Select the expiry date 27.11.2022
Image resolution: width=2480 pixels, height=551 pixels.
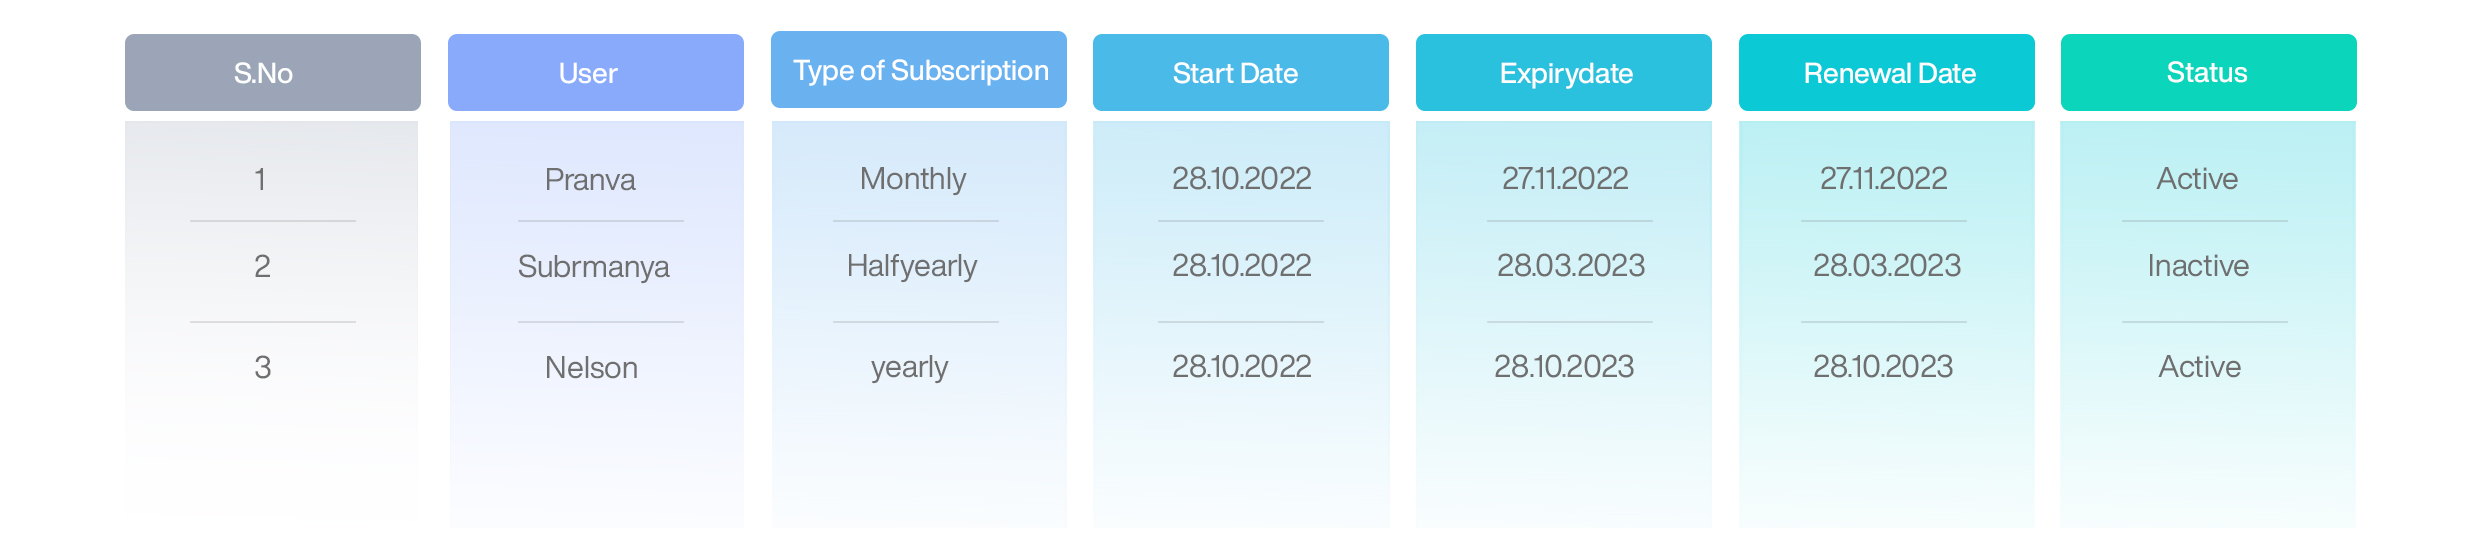1565,179
